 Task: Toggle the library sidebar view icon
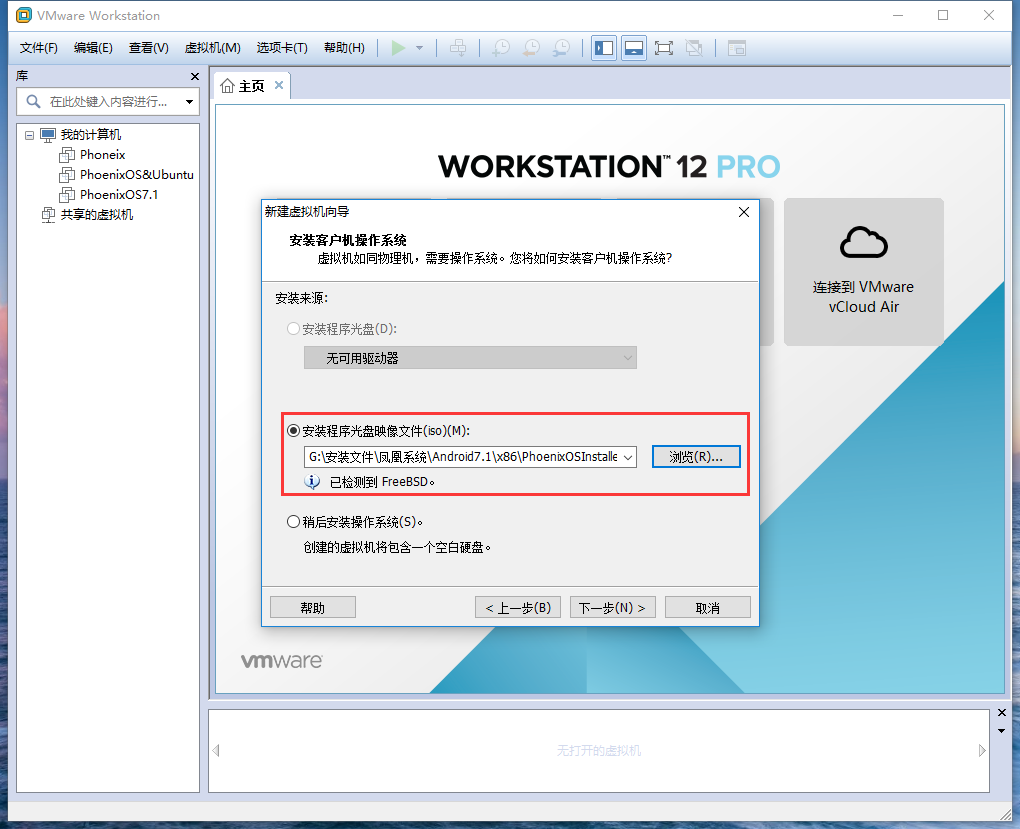[x=604, y=48]
